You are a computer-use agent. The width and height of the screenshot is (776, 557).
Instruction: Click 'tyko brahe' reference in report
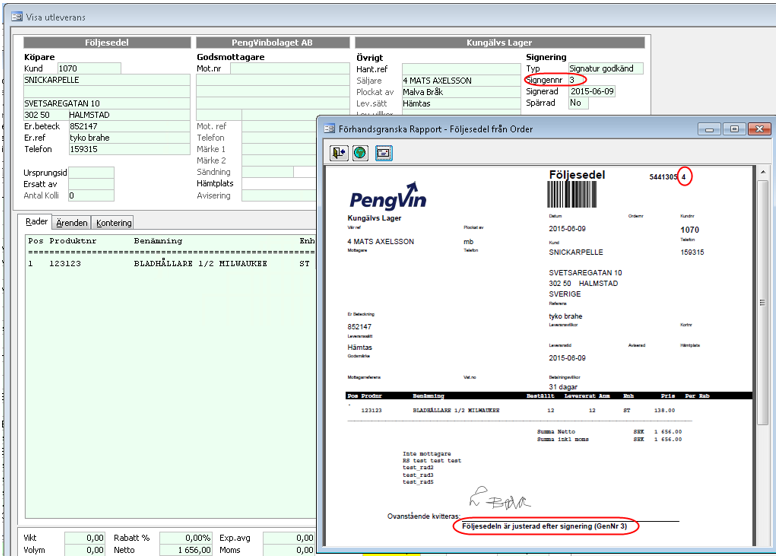click(x=565, y=316)
